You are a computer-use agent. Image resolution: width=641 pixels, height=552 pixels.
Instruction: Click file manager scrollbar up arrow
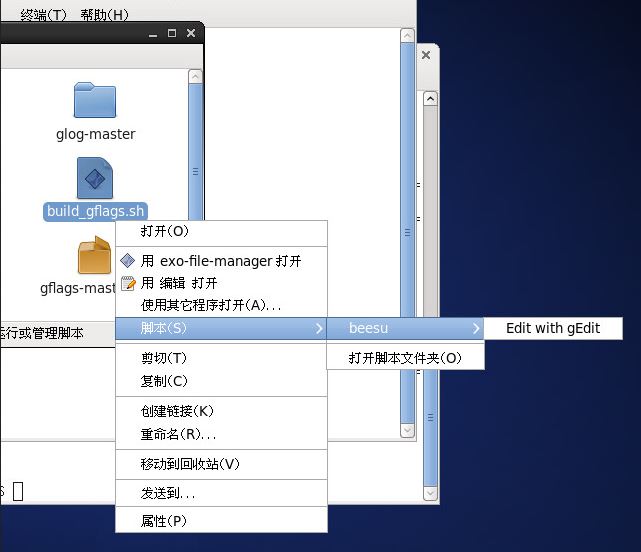[x=195, y=76]
